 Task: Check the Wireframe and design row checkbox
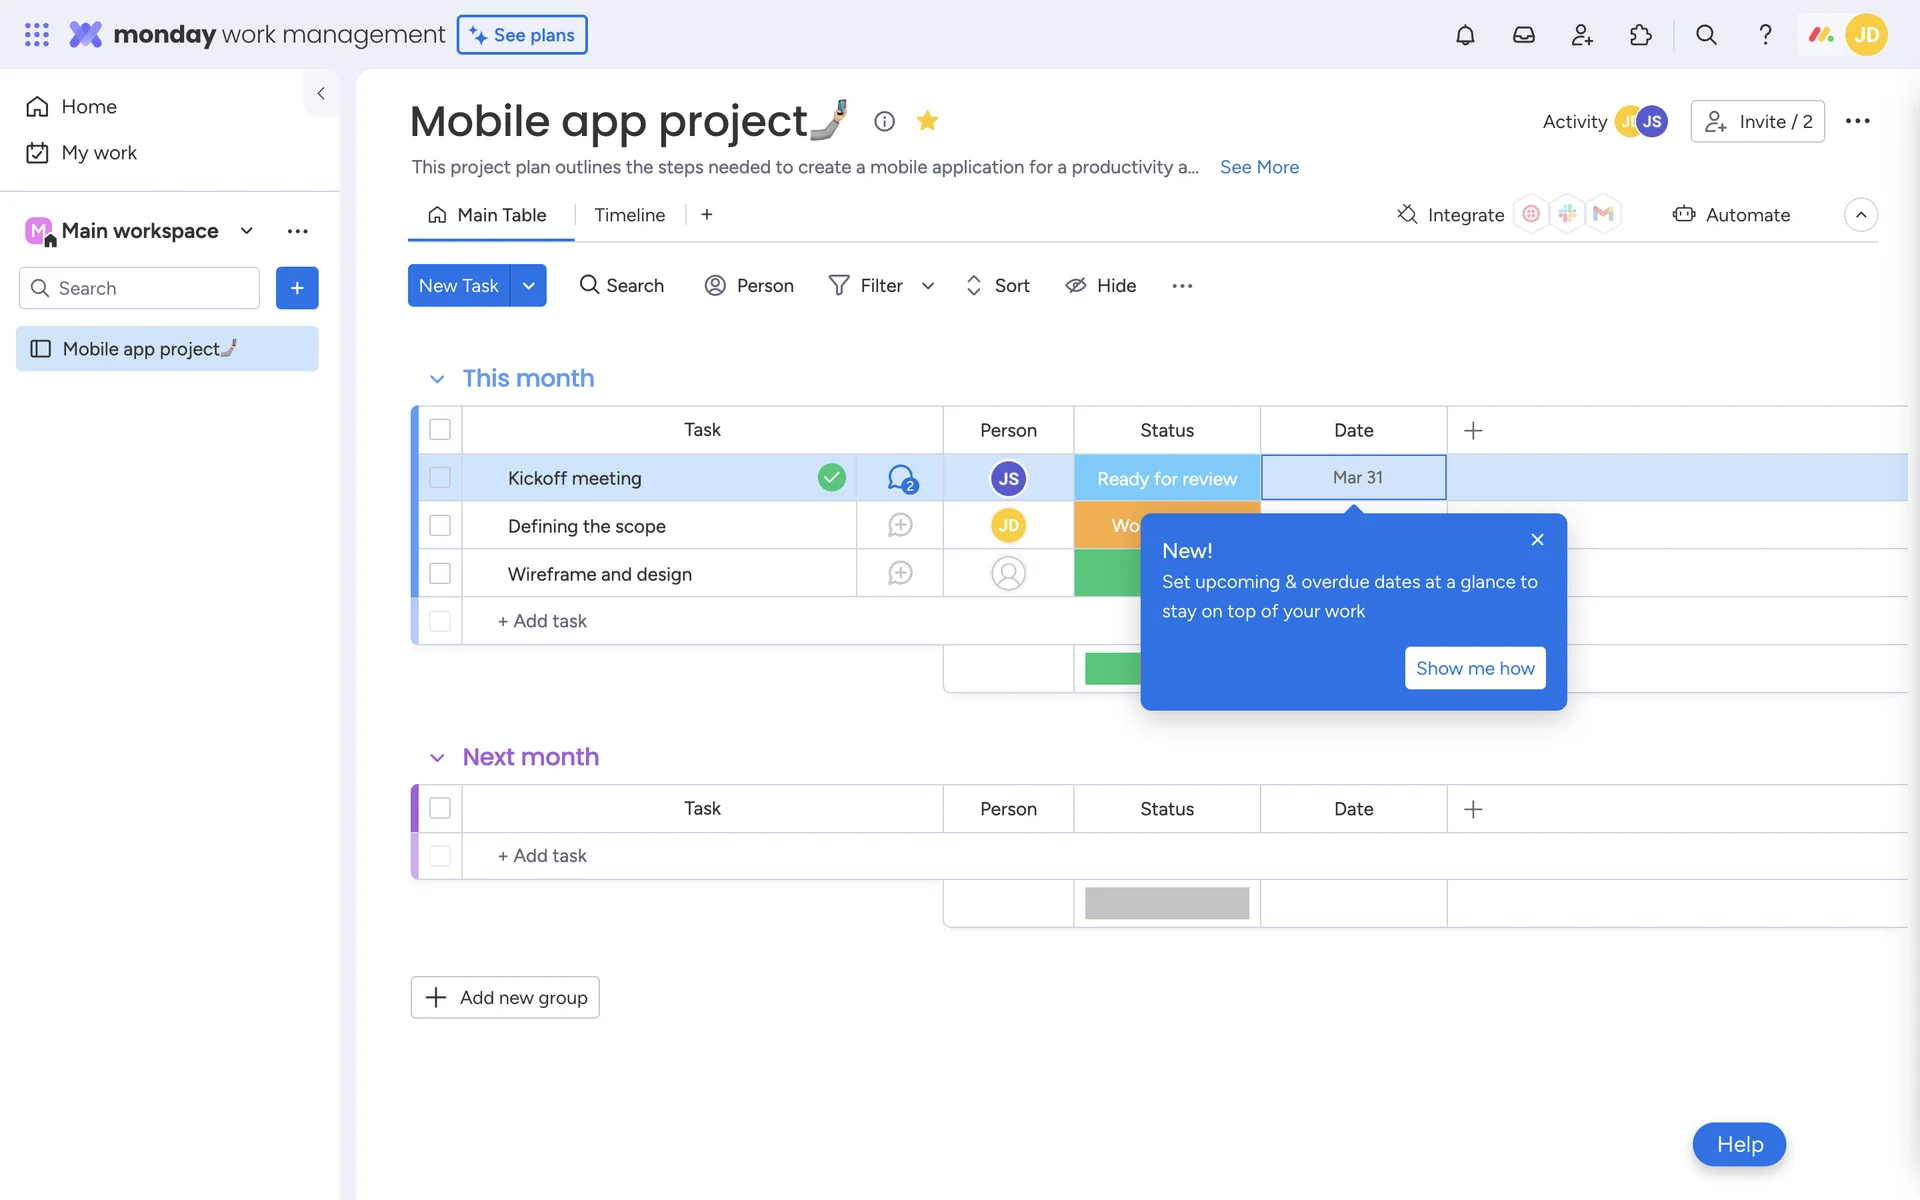pyautogui.click(x=440, y=573)
